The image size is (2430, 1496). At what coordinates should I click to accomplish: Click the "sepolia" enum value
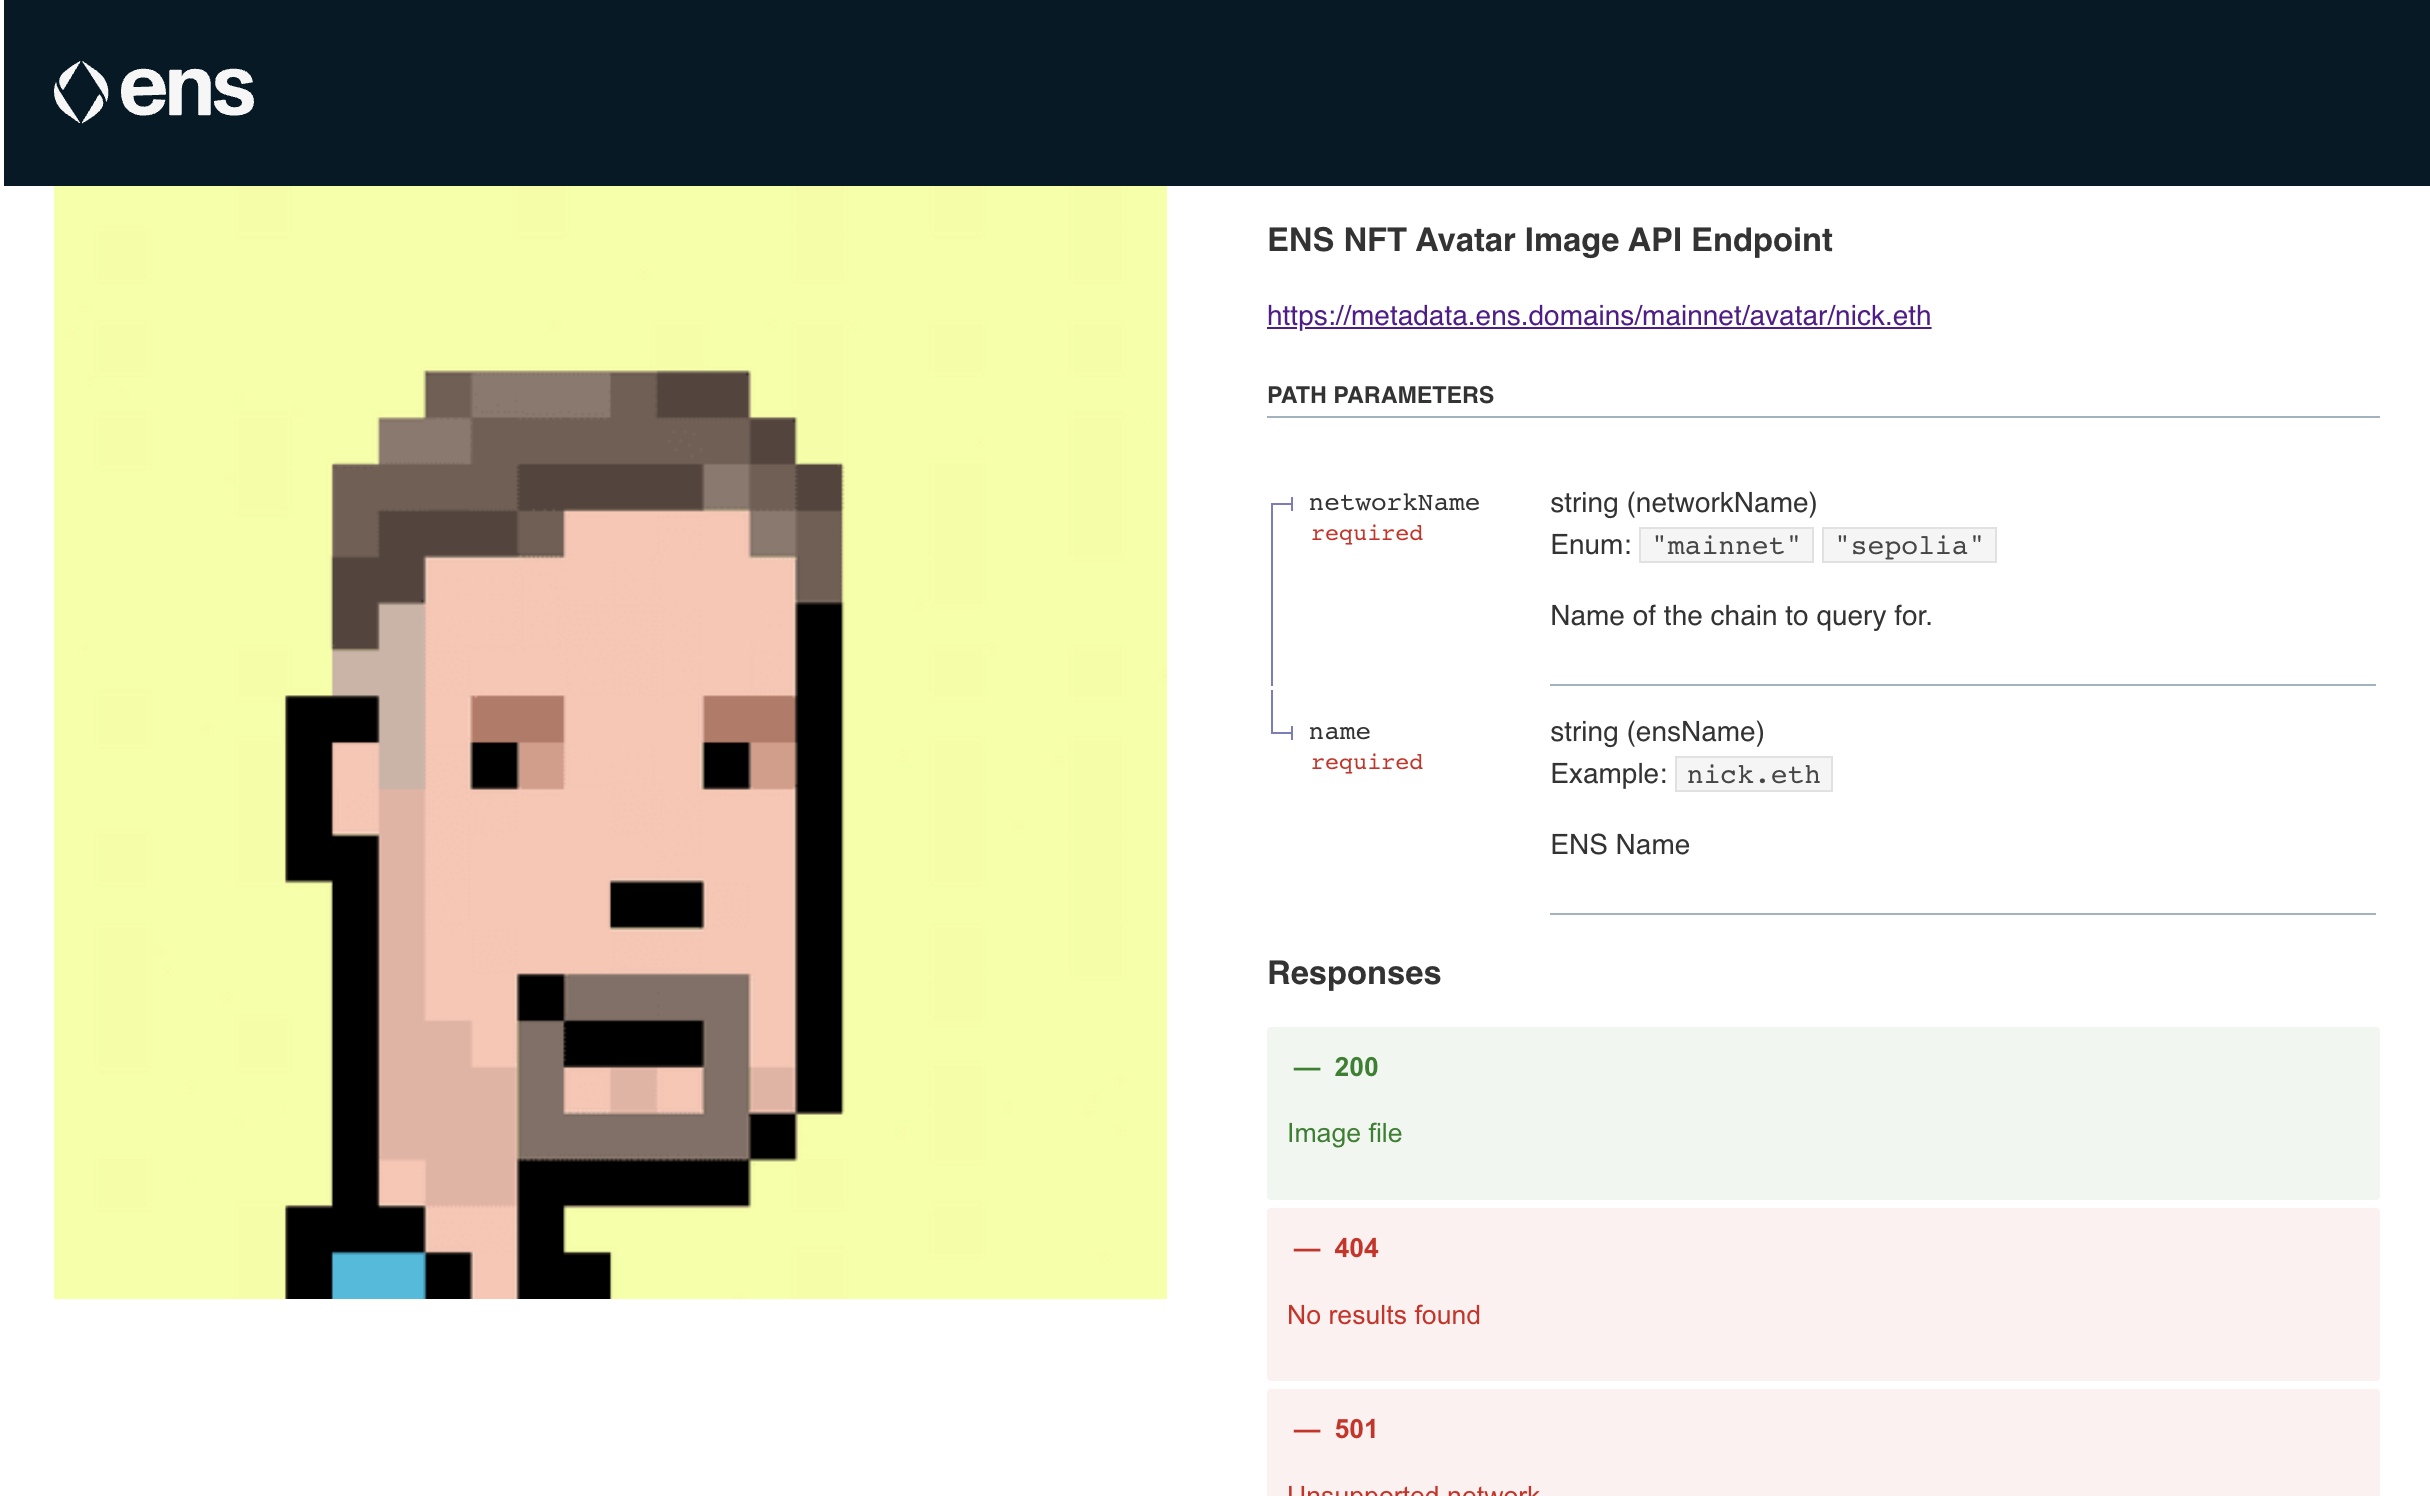[1908, 546]
